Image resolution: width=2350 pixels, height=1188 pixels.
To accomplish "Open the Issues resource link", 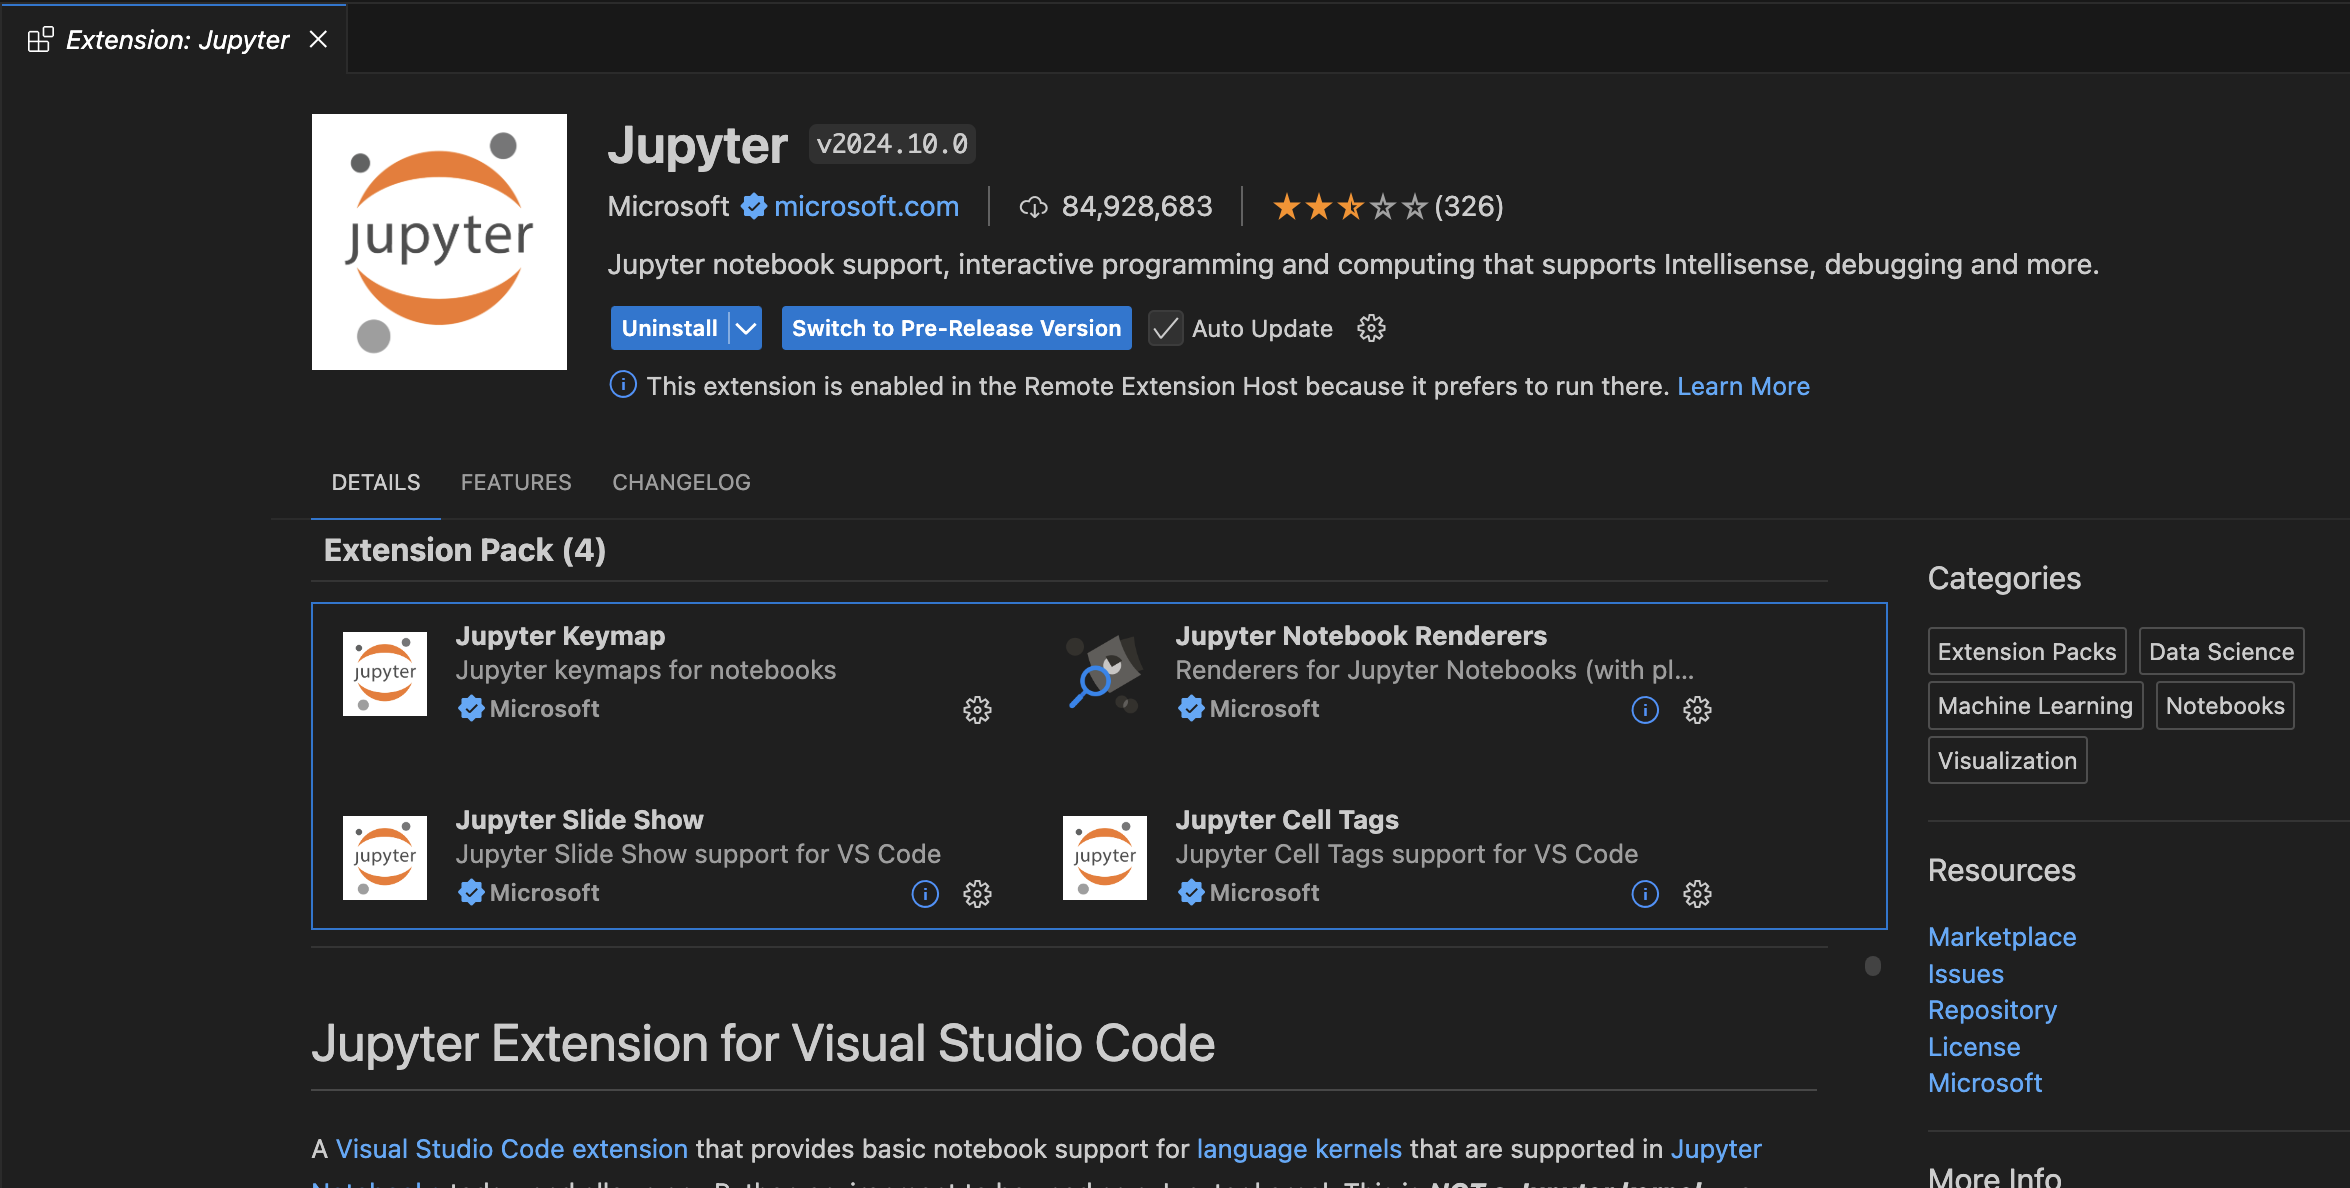I will point(1966,974).
